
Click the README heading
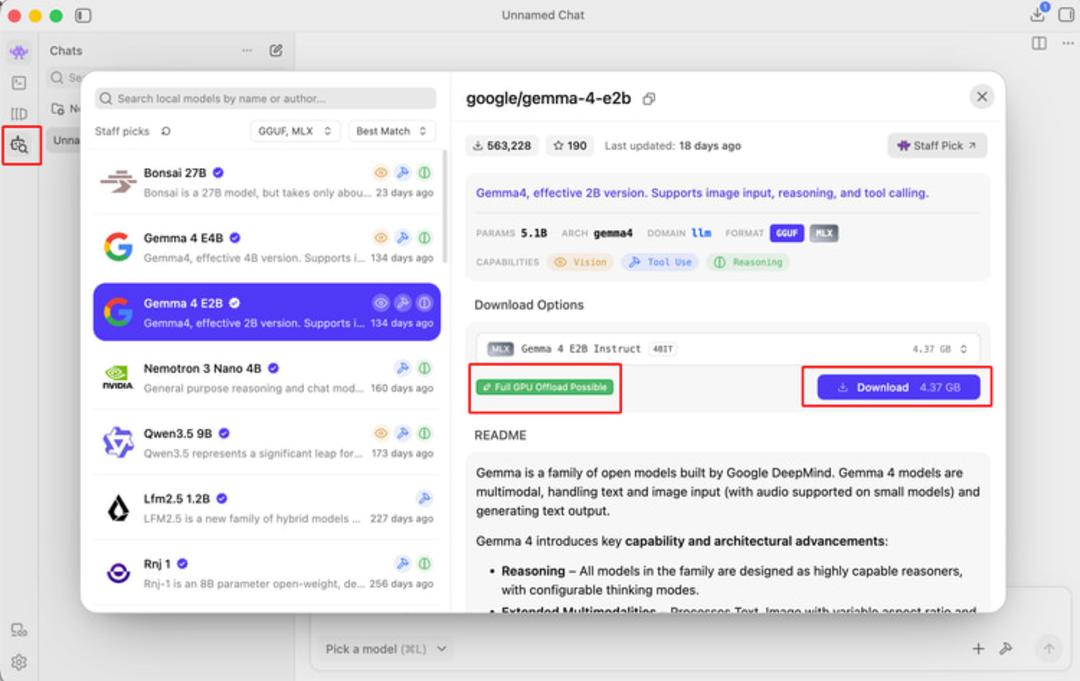pyautogui.click(x=500, y=435)
